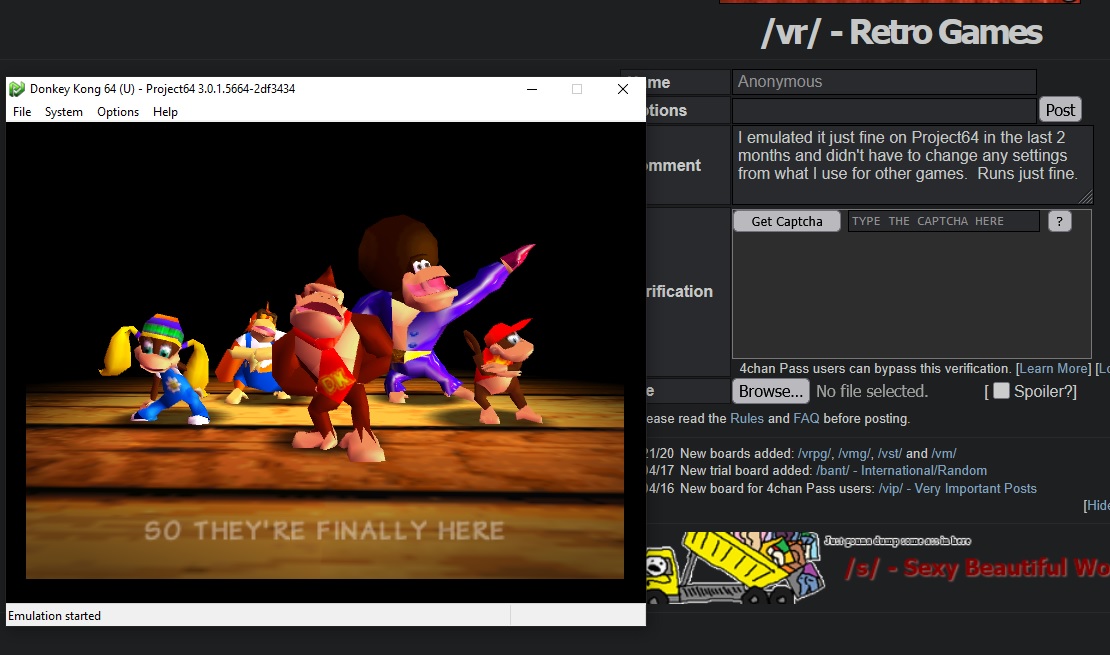
Task: Close the Project64 window
Action: pos(623,89)
